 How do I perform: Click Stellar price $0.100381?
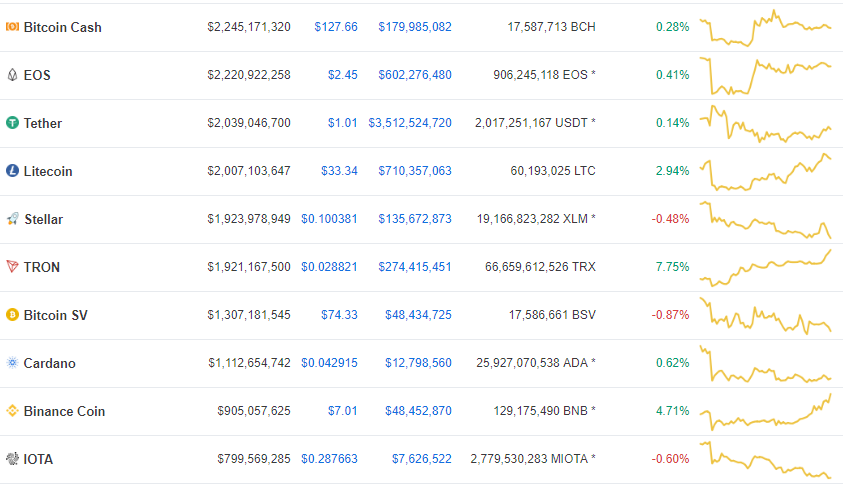tap(329, 219)
